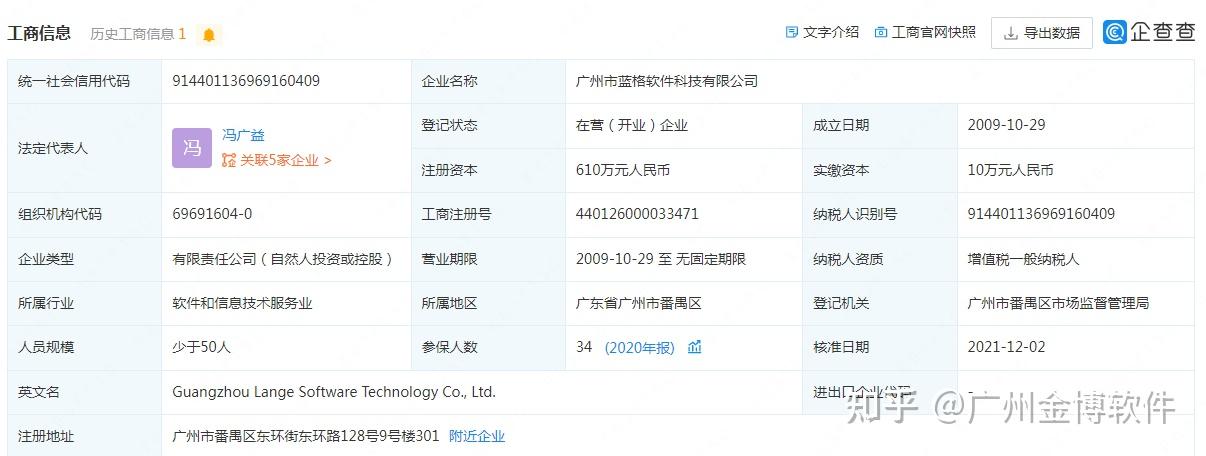Viewport: 1206px width, 456px height.
Task: Open legal representative 冯广益 link
Action: click(243, 135)
